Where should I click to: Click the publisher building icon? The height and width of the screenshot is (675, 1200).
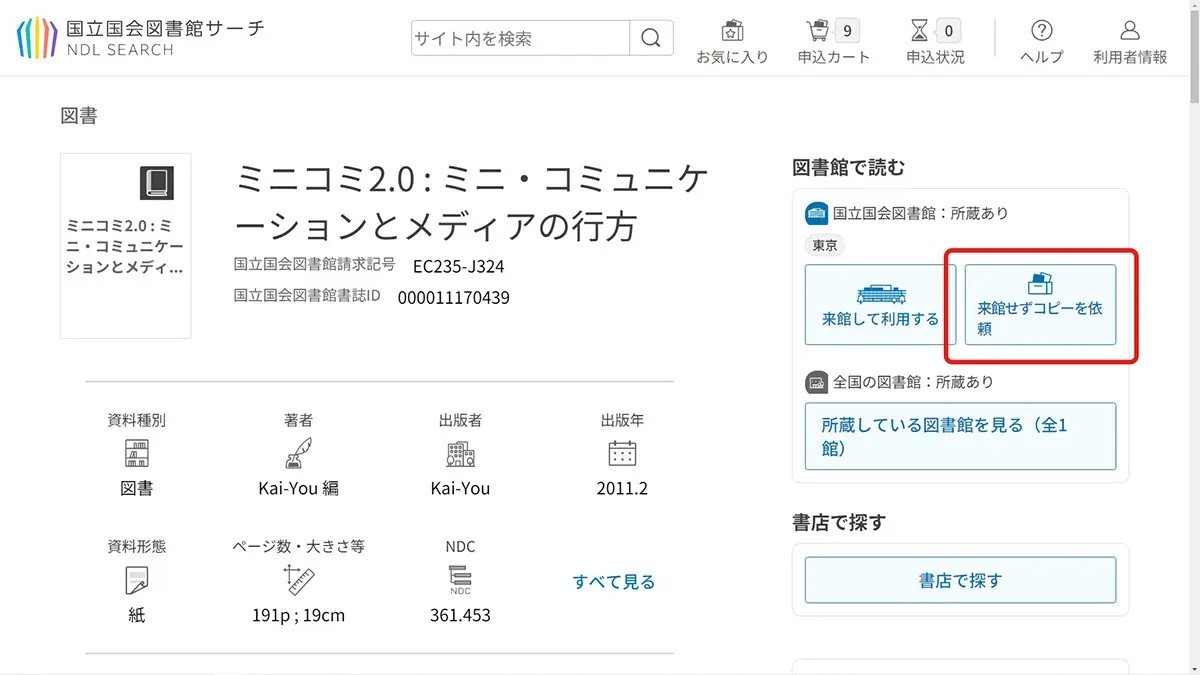click(x=460, y=454)
